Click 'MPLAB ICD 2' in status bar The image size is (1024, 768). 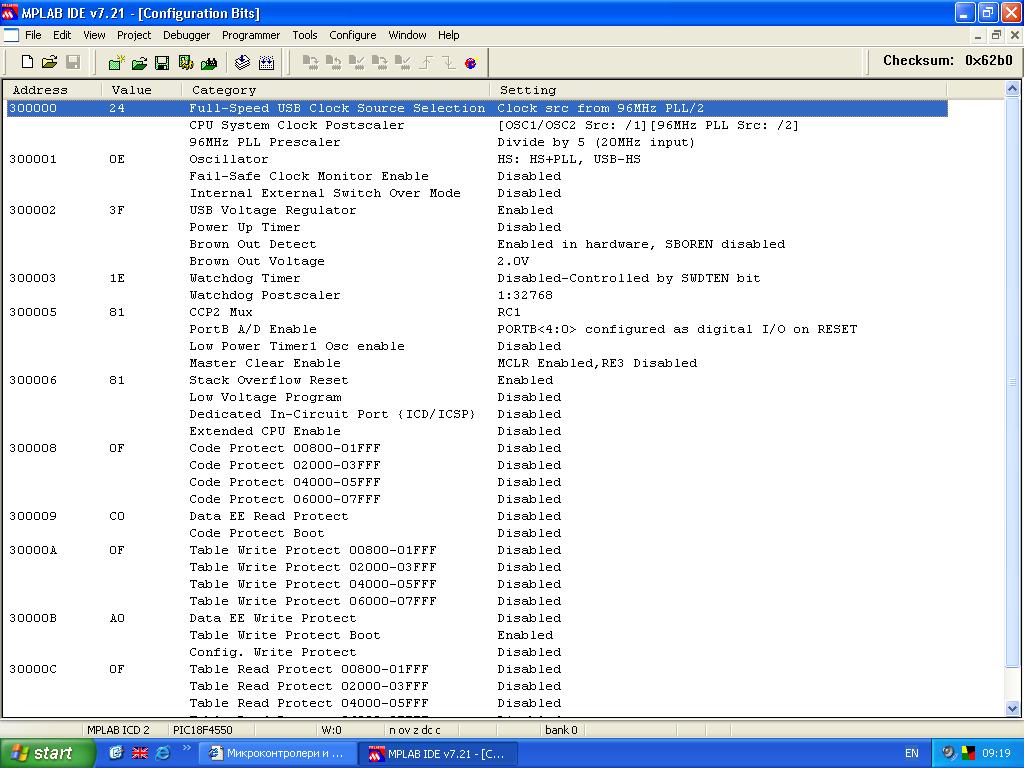pyautogui.click(x=118, y=730)
